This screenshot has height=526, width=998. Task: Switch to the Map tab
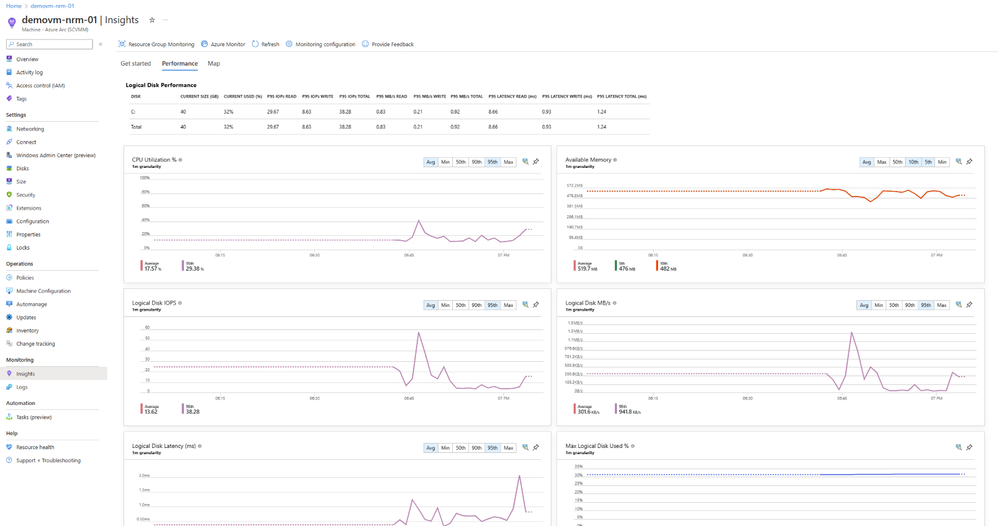click(214, 64)
